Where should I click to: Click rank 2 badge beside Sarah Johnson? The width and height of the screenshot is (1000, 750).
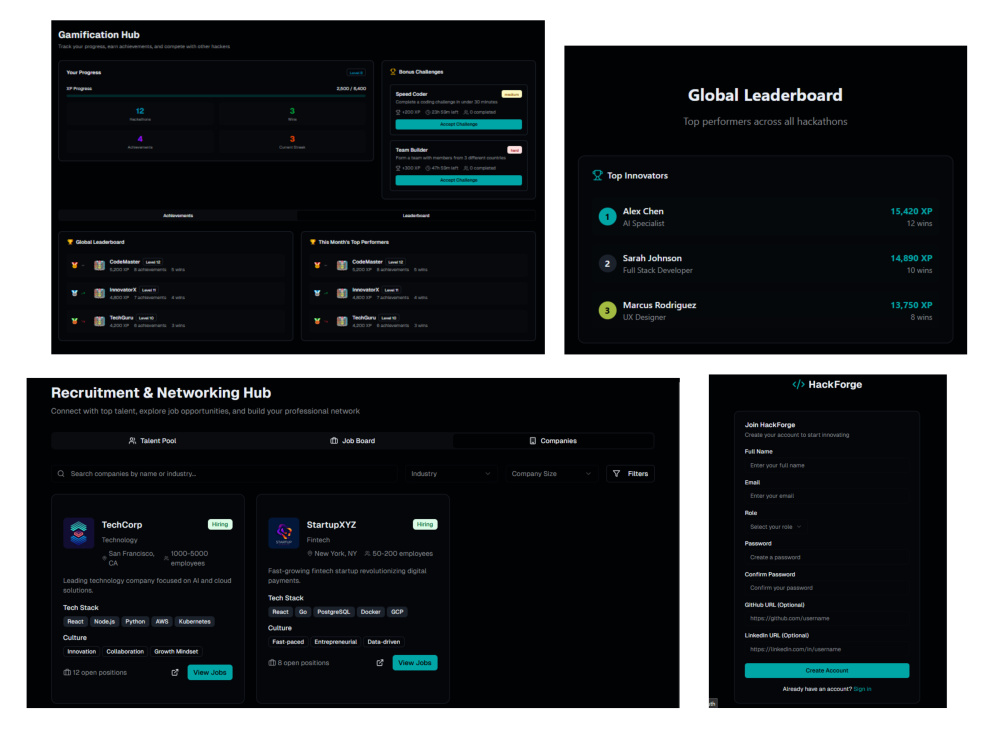pyautogui.click(x=607, y=263)
